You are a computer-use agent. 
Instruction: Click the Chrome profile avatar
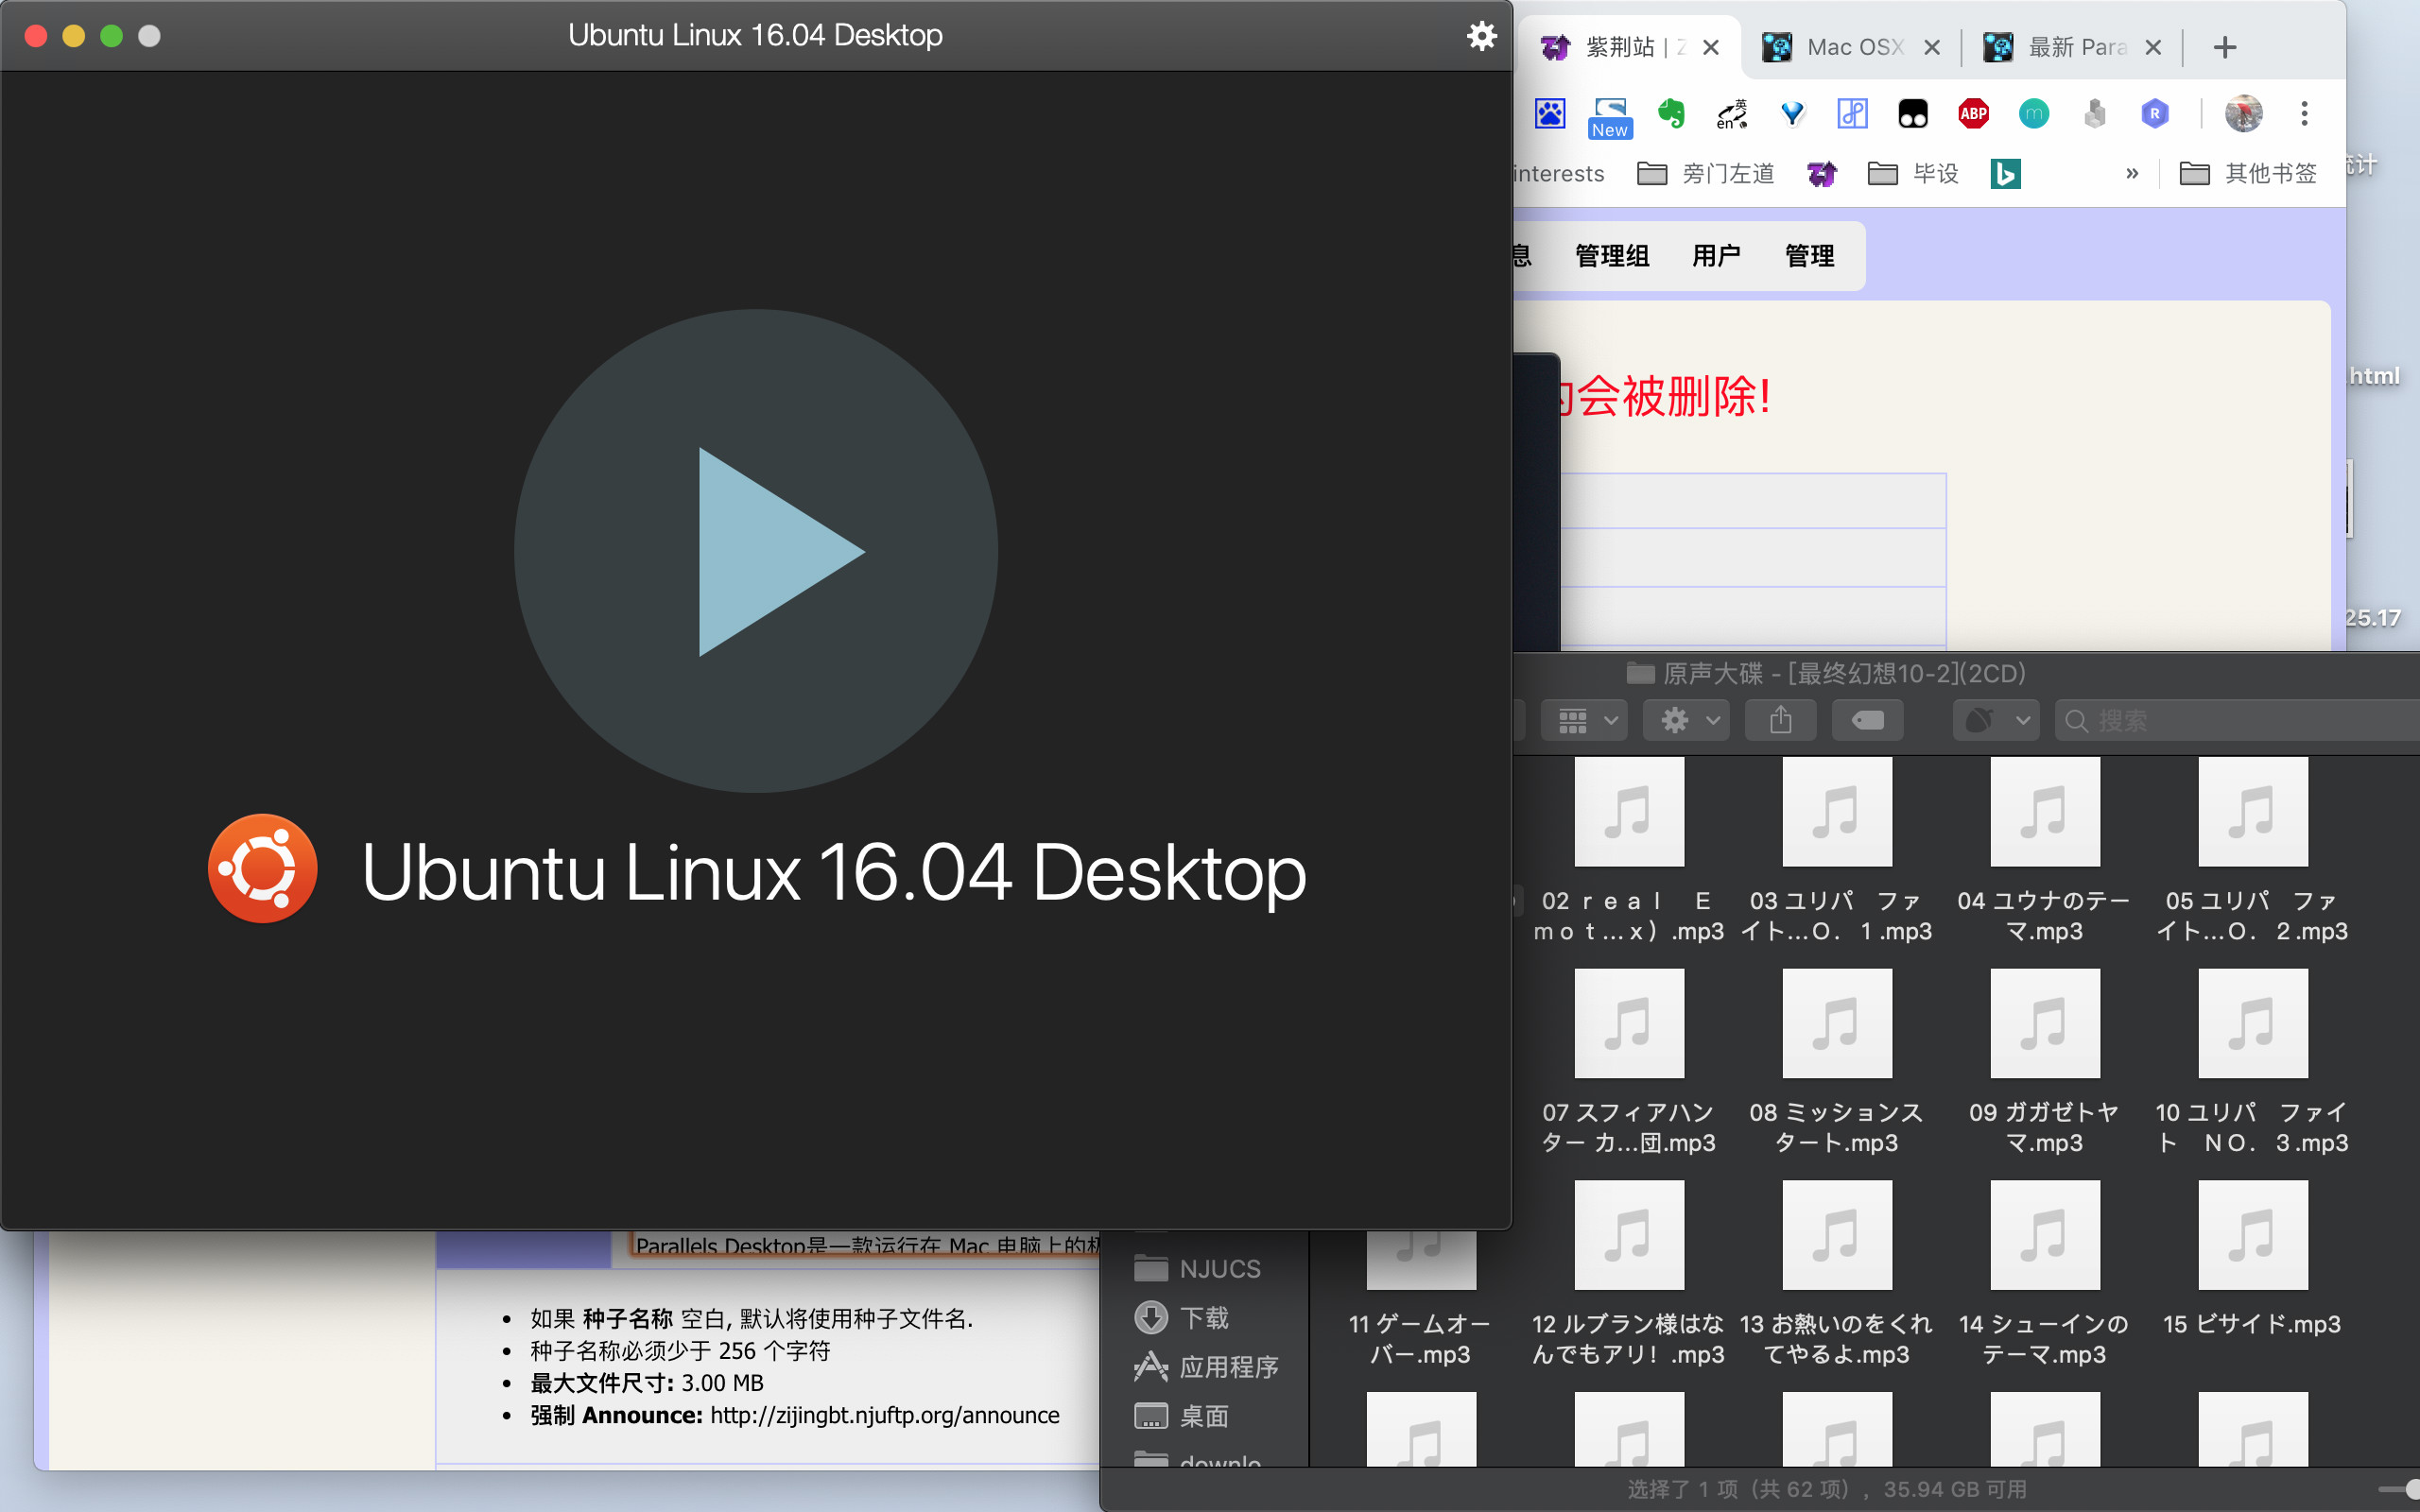coord(2243,114)
